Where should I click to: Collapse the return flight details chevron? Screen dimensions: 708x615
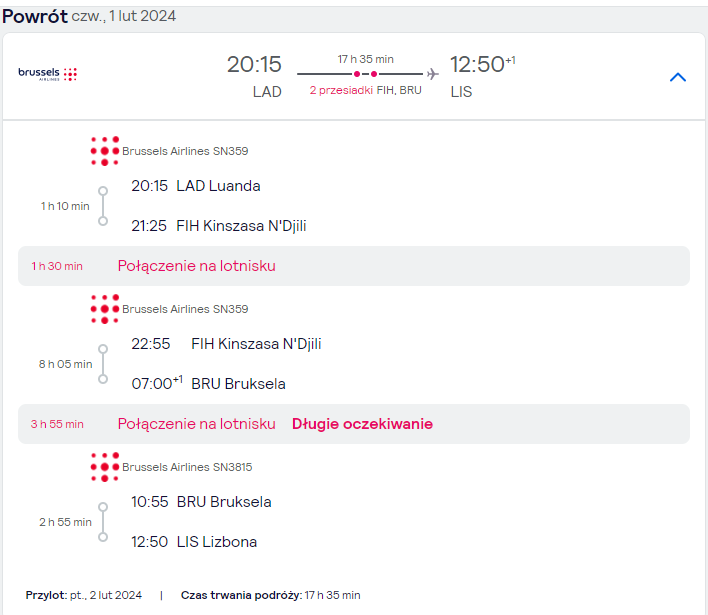[678, 77]
